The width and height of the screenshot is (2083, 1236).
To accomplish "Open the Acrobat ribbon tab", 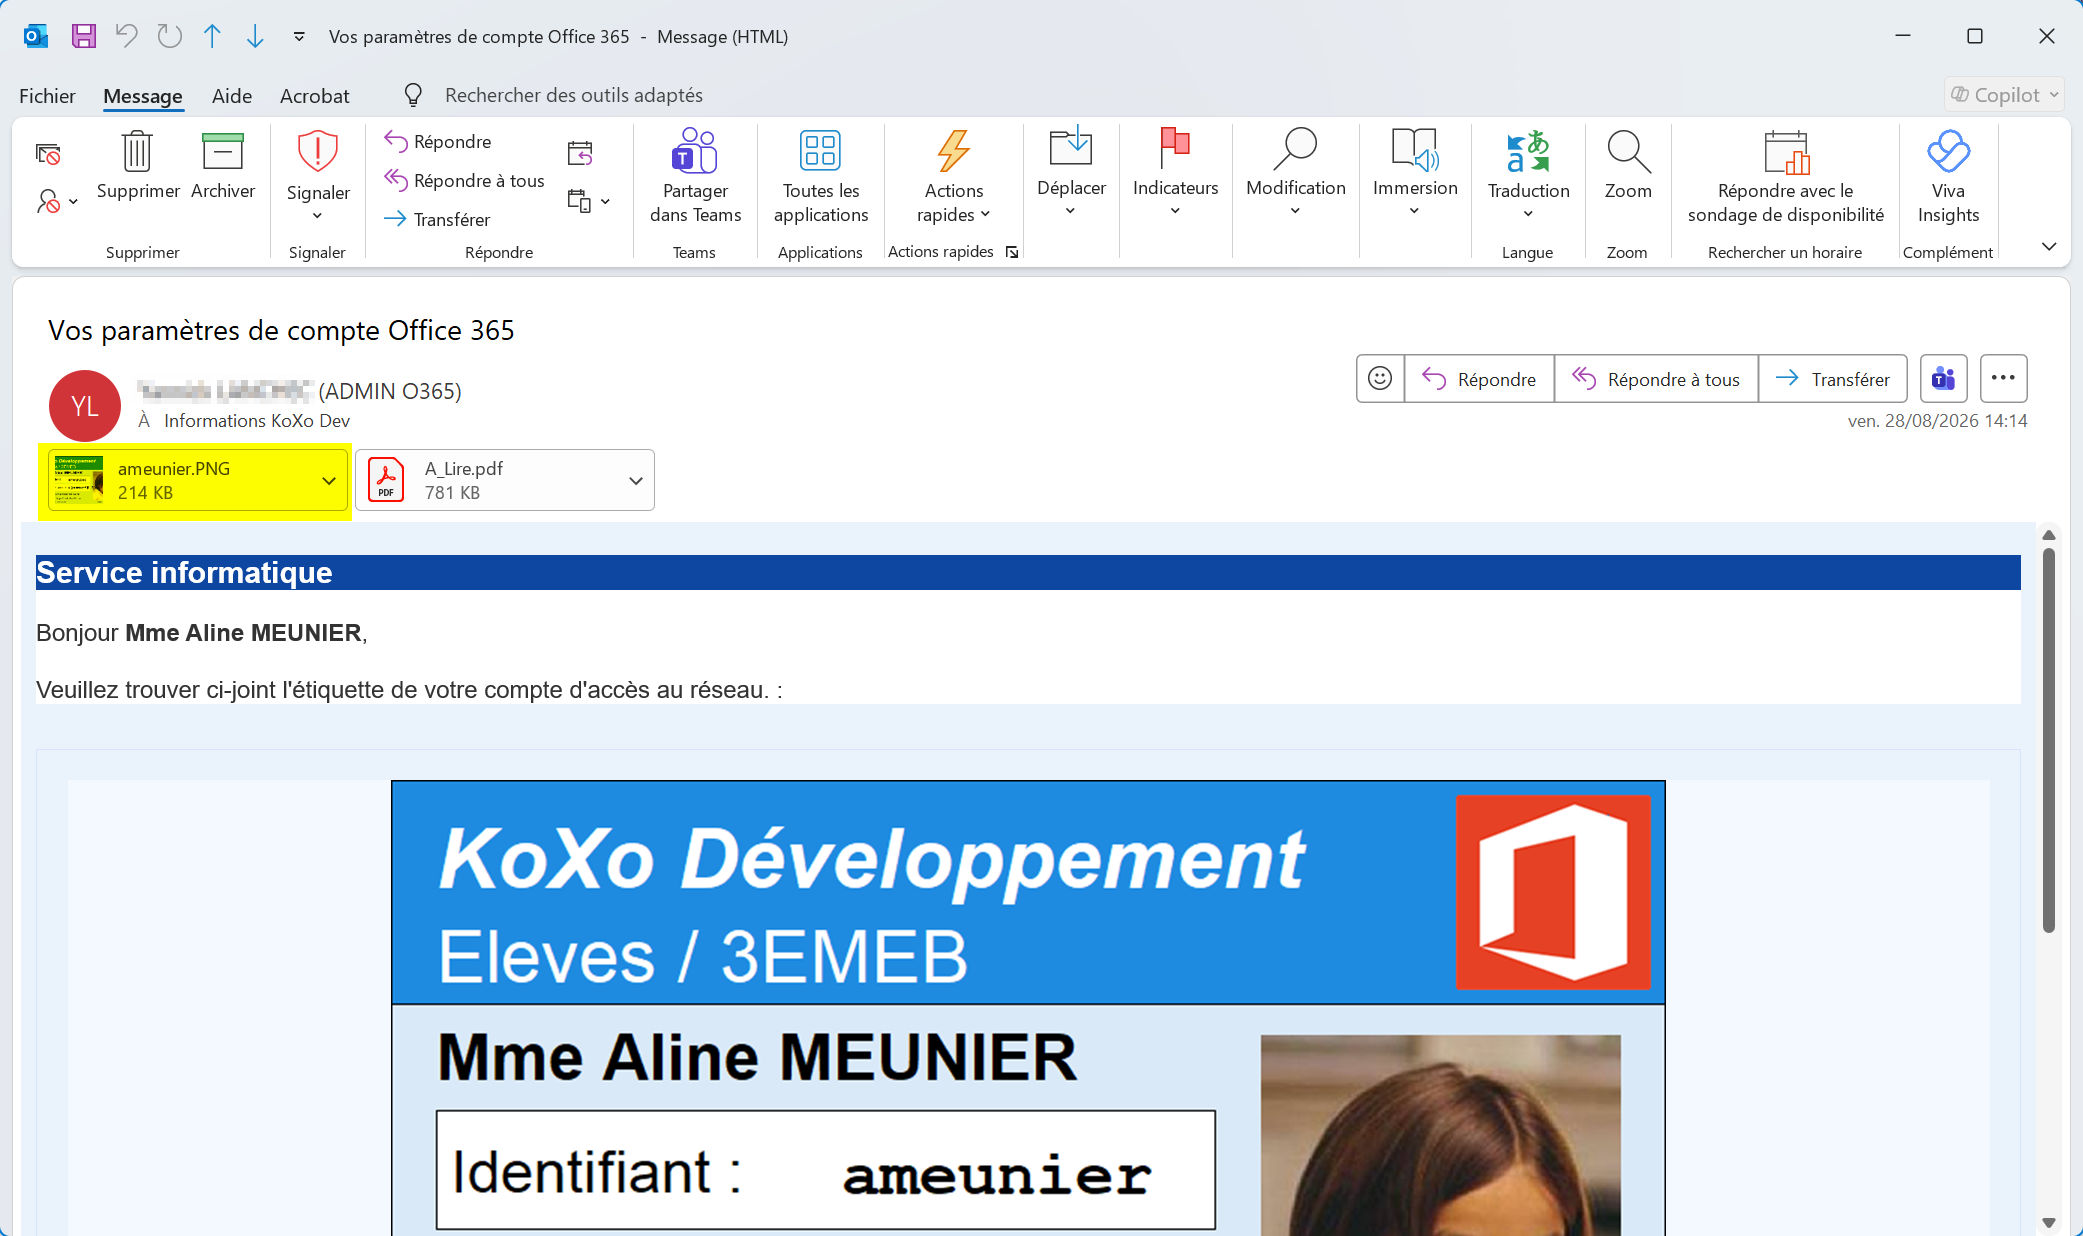I will point(315,96).
